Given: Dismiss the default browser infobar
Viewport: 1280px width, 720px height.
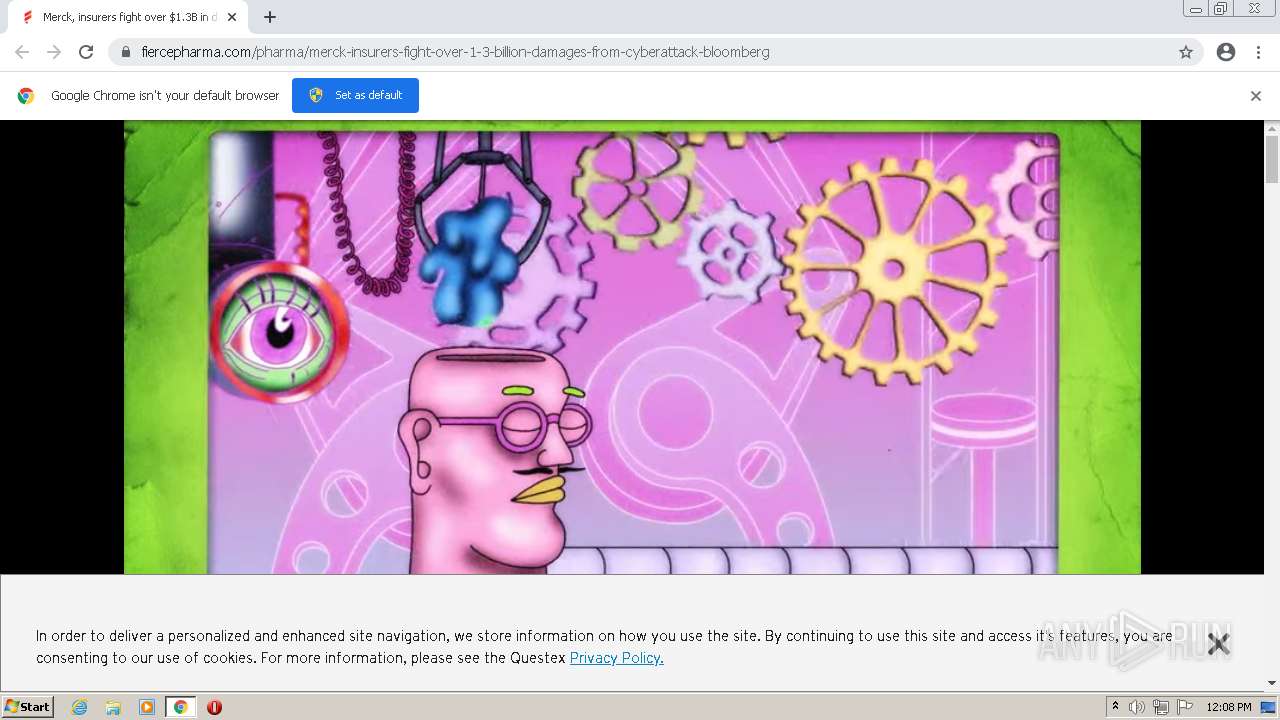Looking at the screenshot, I should pos(1256,96).
